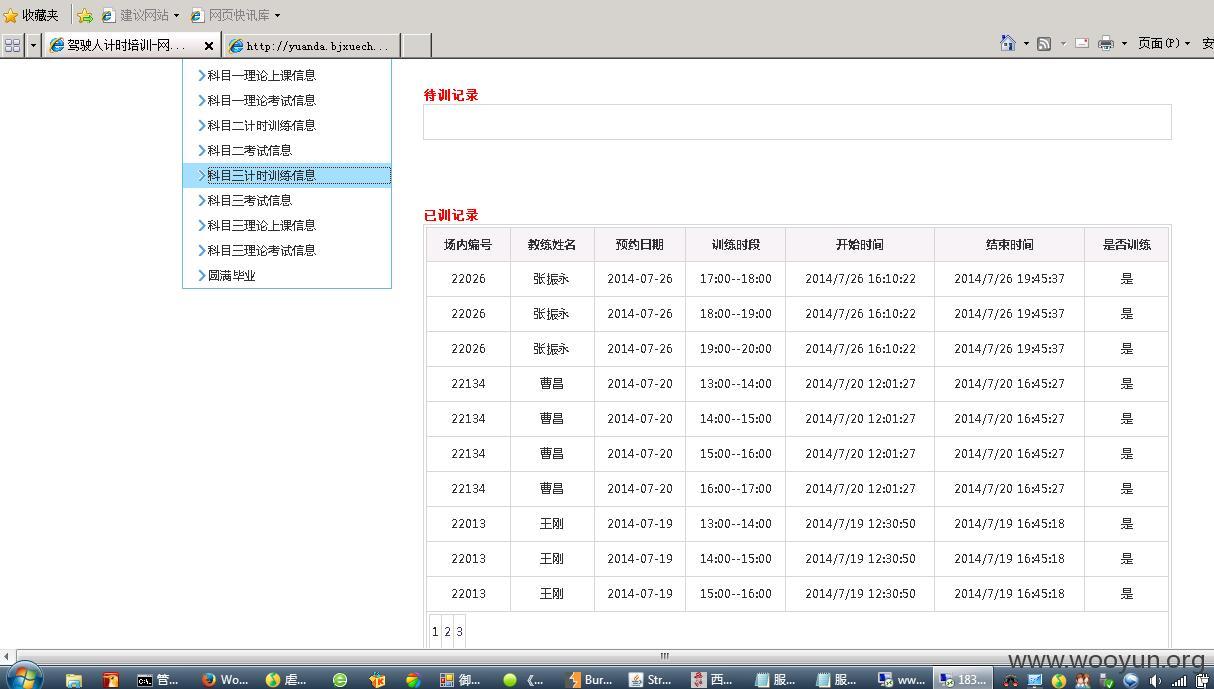This screenshot has width=1214, height=689.
Task: Expand the 网页快讯库 dropdown arrow
Action: (x=277, y=15)
